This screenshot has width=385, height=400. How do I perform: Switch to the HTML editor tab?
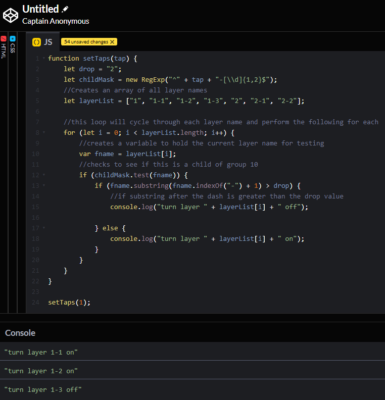pyautogui.click(x=4, y=48)
